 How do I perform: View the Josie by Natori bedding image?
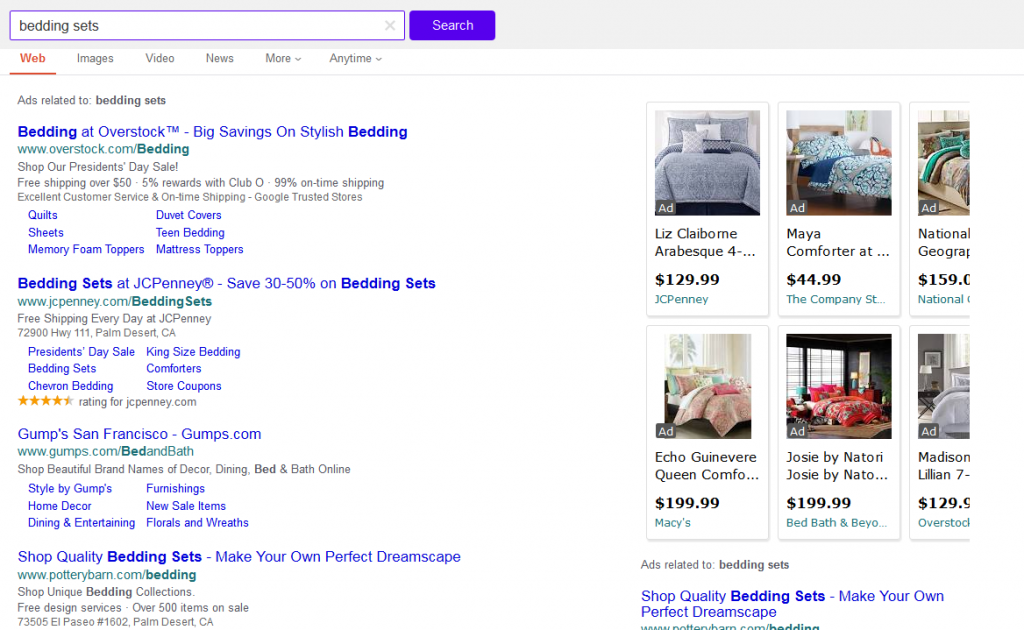pos(838,386)
